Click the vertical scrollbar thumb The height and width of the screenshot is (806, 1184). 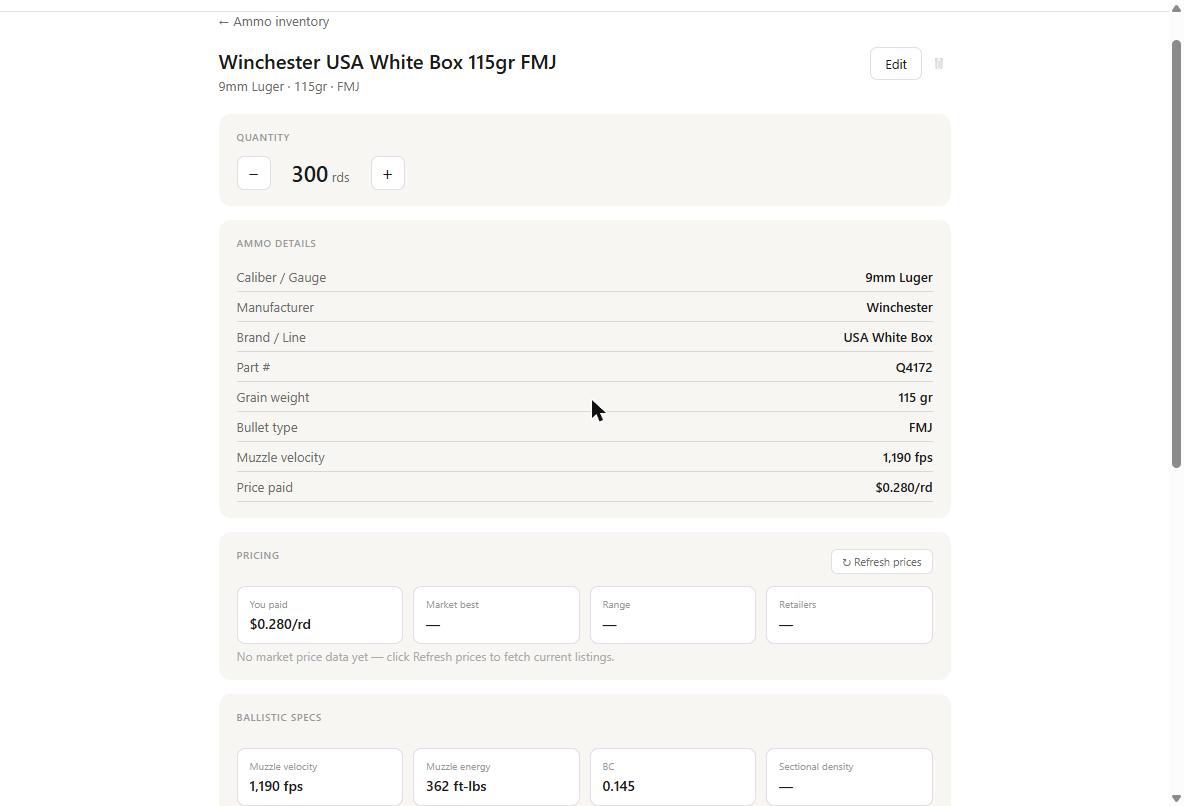[1176, 253]
